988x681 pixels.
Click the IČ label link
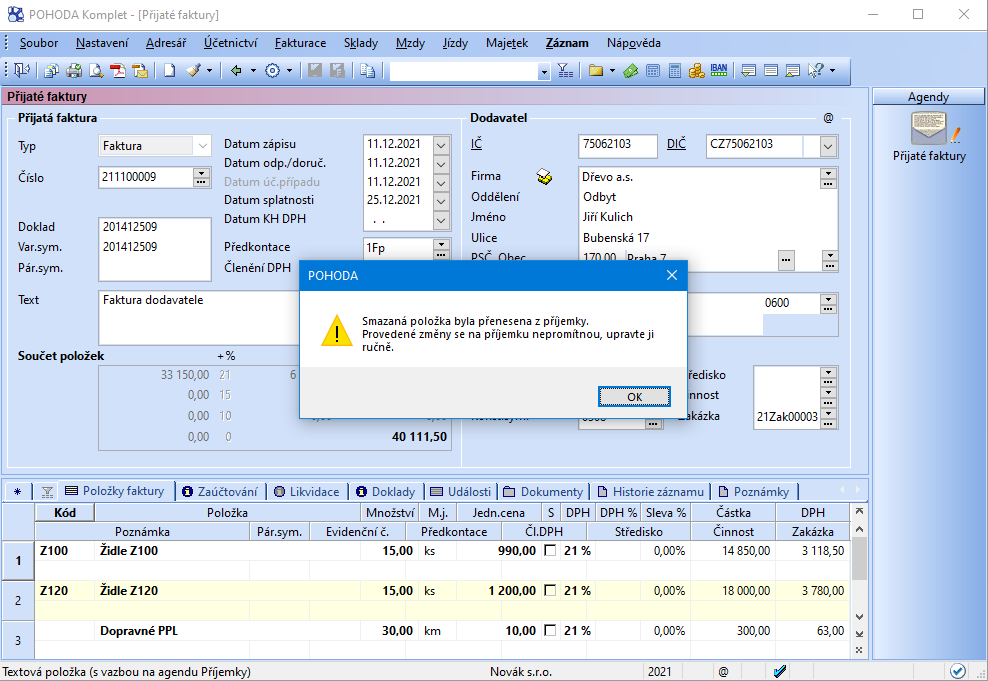(476, 144)
